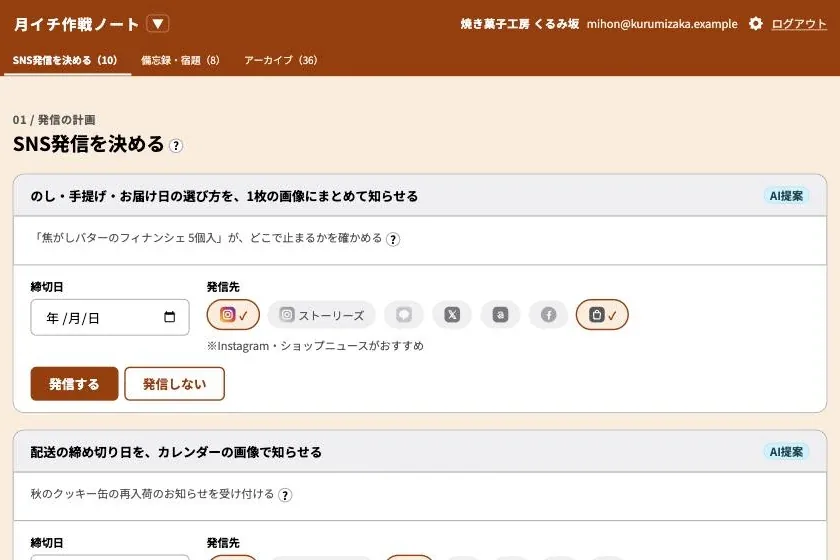This screenshot has width=840, height=560.
Task: Switch to 備忘録・宿題 (8) tab
Action: point(180,60)
